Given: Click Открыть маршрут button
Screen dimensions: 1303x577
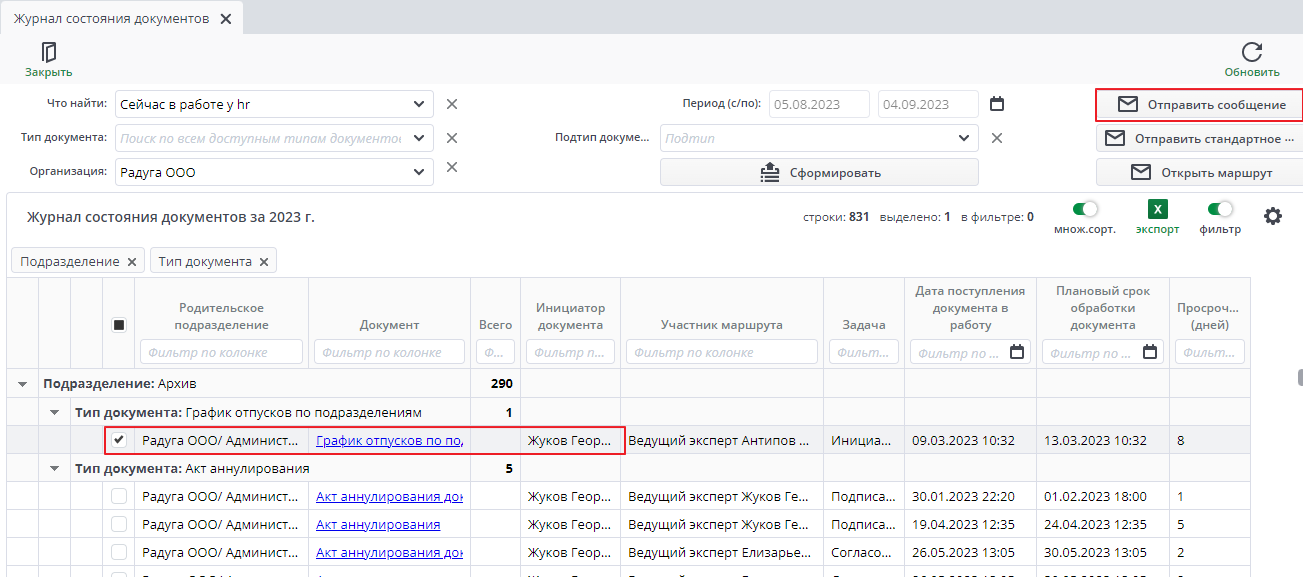Looking at the screenshot, I should pyautogui.click(x=1199, y=173).
